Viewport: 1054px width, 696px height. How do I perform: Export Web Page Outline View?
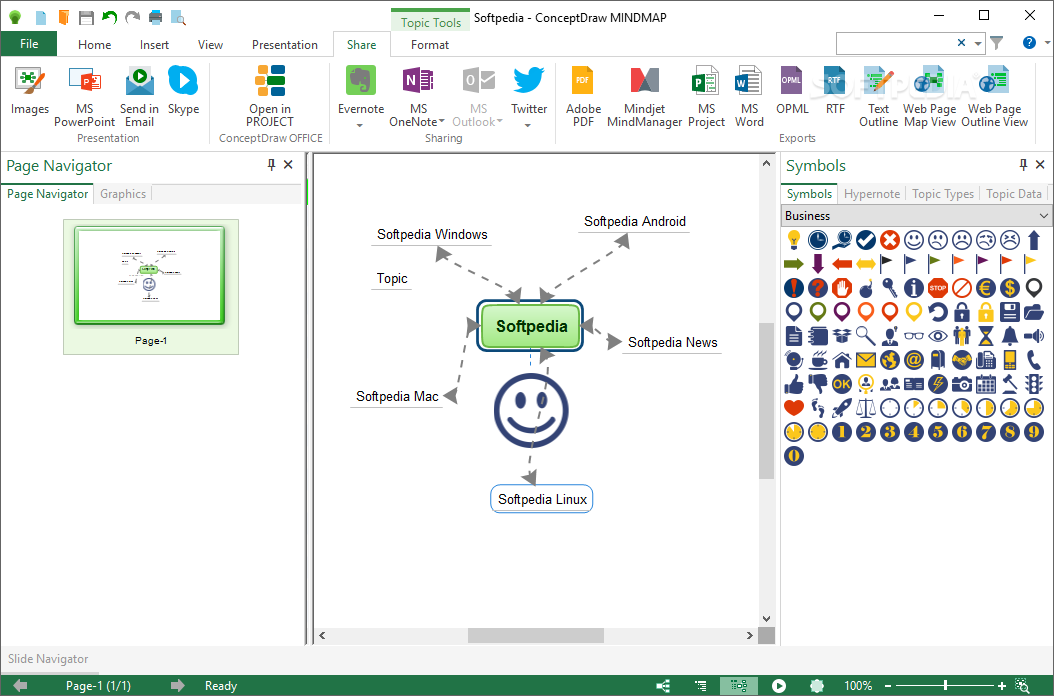[x=994, y=97]
